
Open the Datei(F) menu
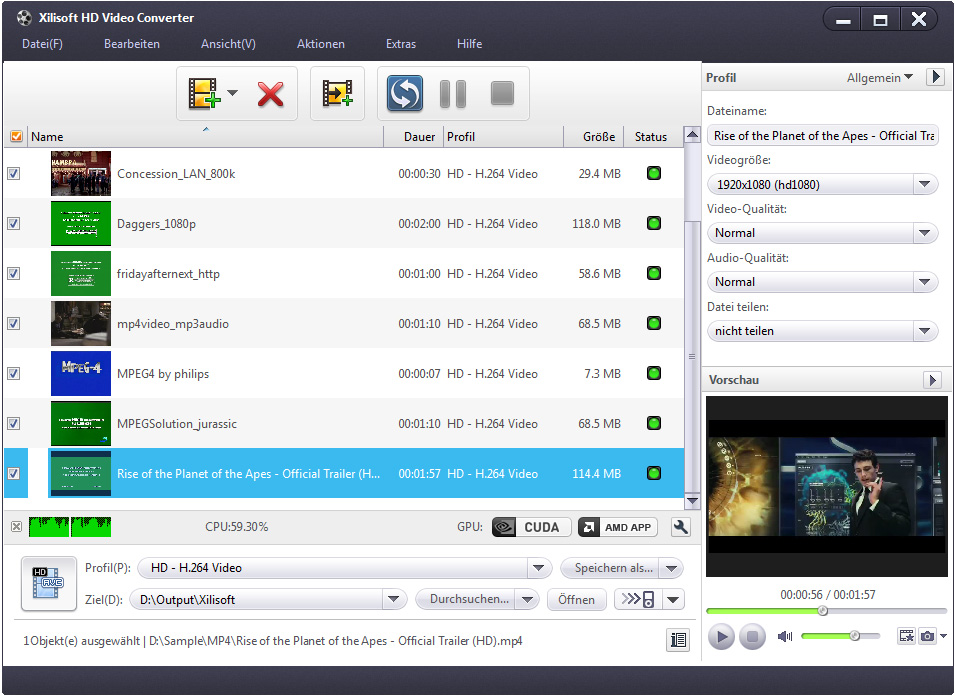pos(42,44)
